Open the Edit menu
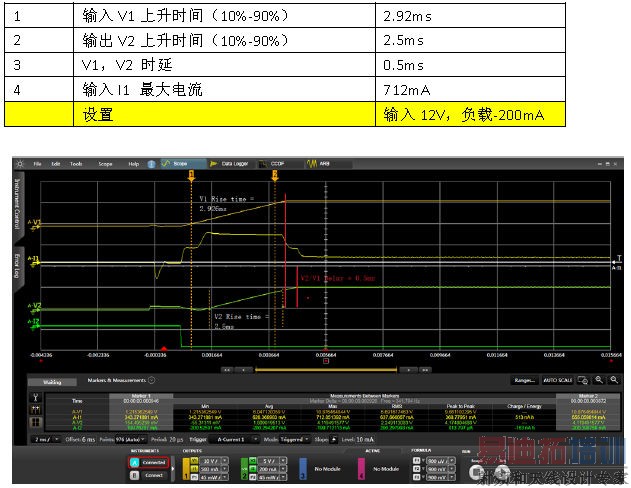This screenshot has height=488, width=631. point(55,164)
